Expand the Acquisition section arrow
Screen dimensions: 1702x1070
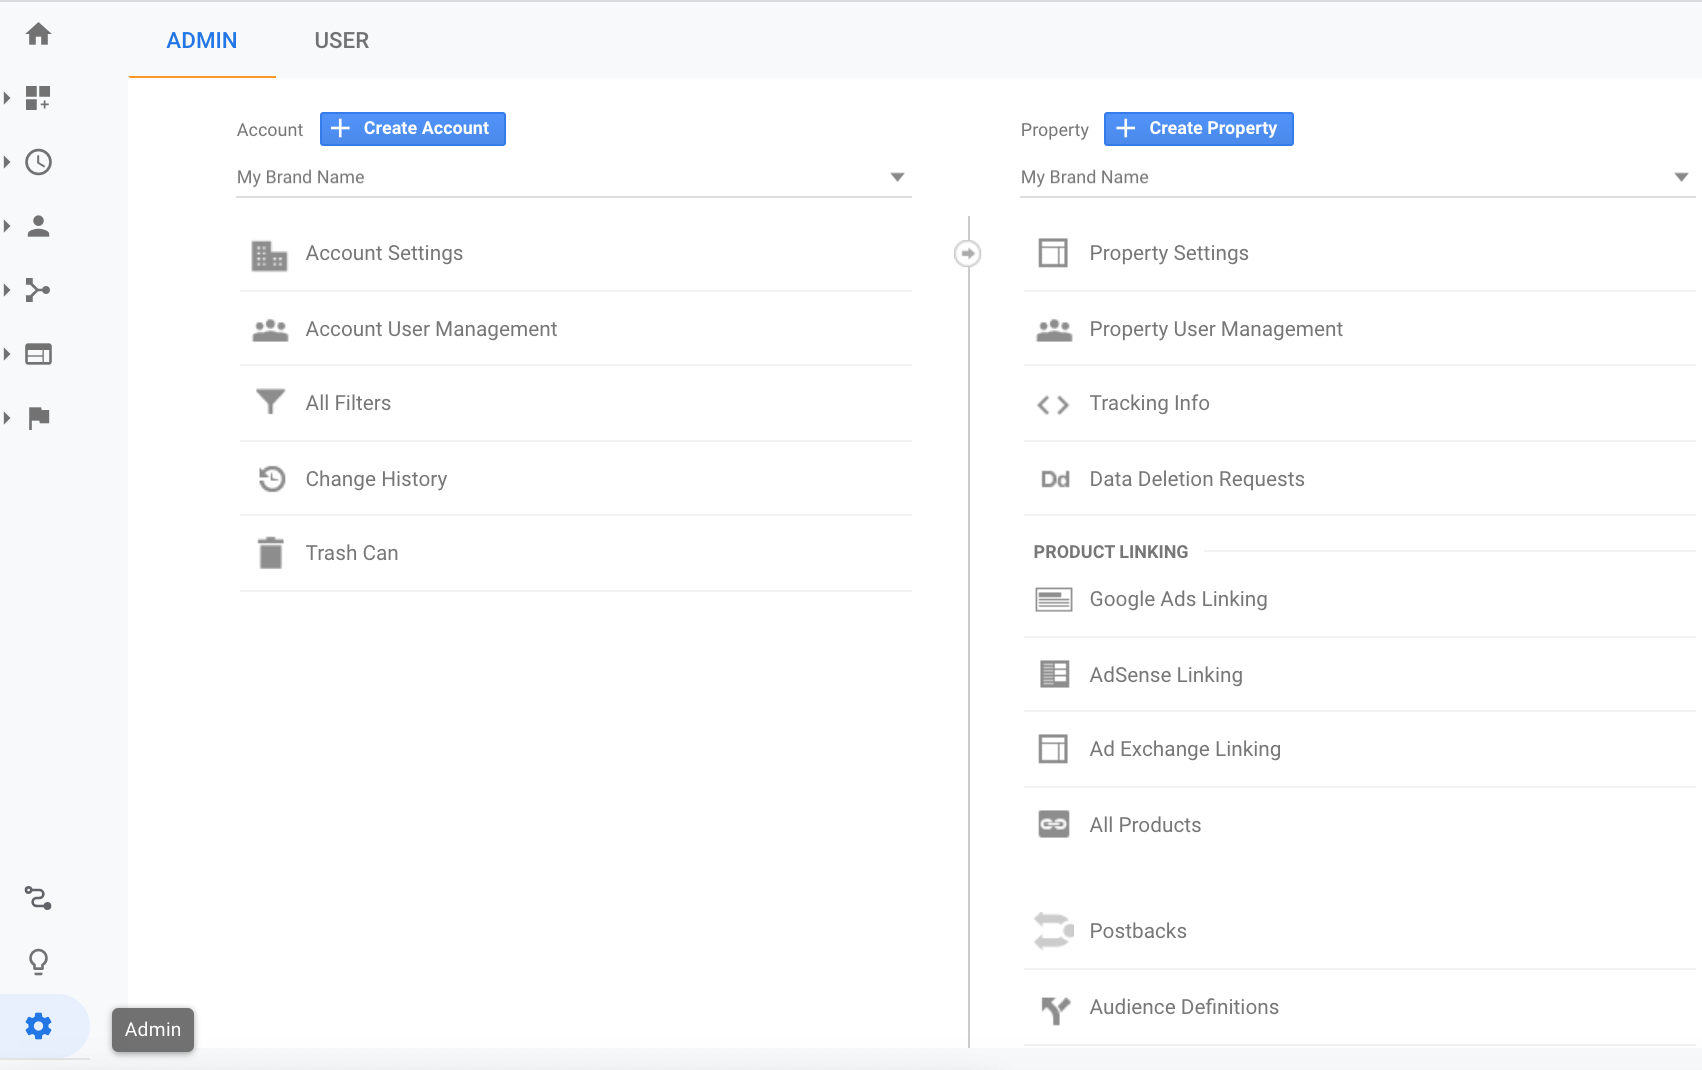click(x=7, y=290)
